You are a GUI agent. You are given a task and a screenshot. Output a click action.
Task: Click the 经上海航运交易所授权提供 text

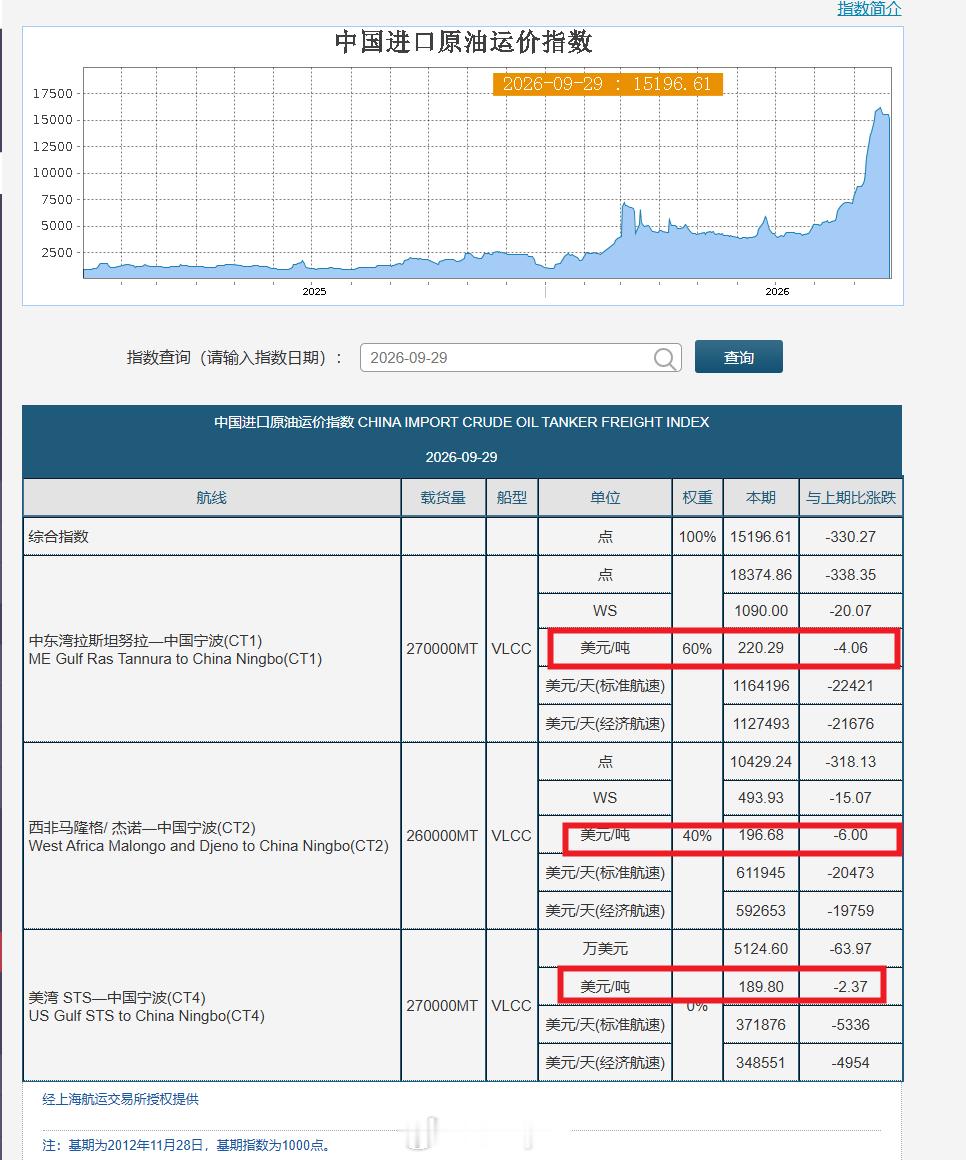(121, 1099)
